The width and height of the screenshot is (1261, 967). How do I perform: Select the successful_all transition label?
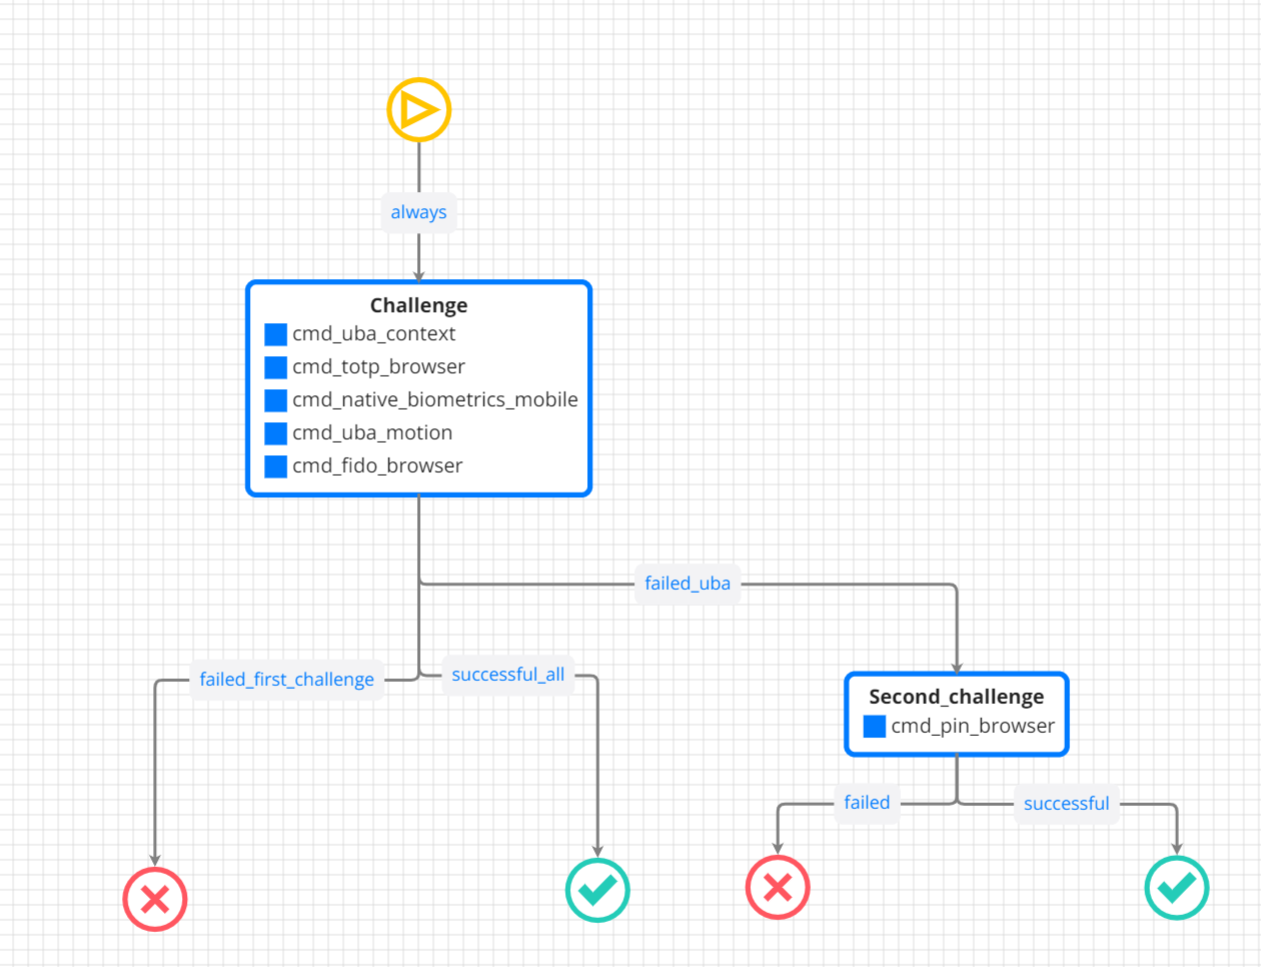(508, 675)
